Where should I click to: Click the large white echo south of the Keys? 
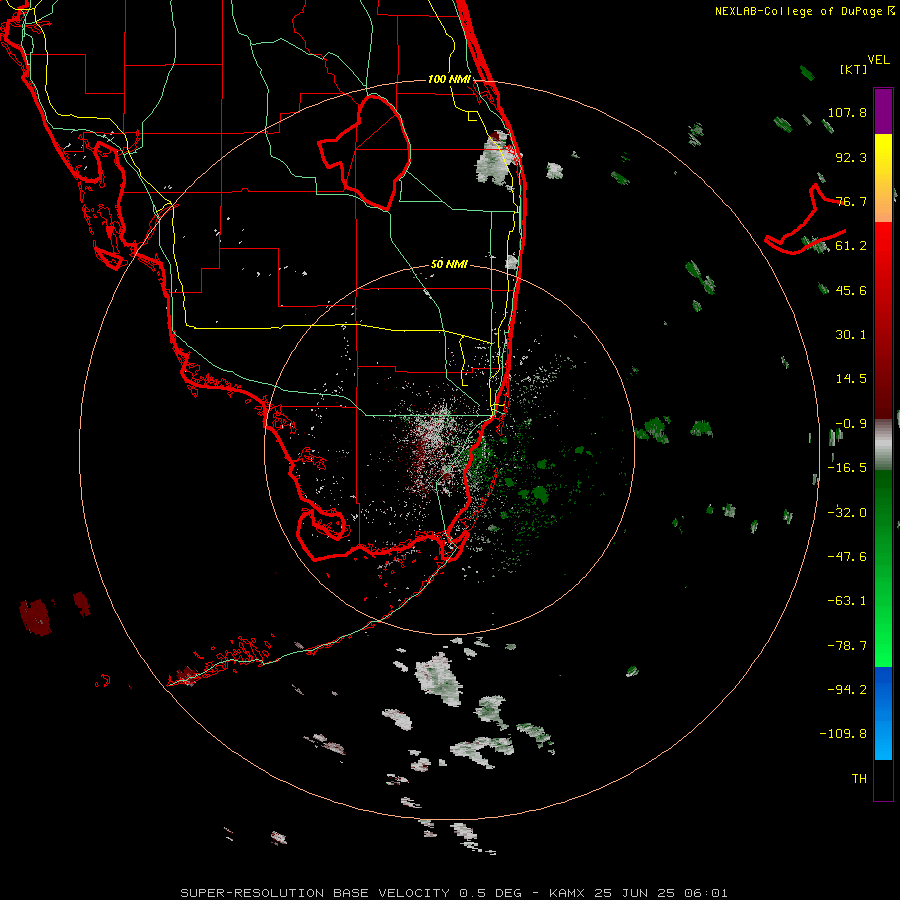(x=440, y=678)
